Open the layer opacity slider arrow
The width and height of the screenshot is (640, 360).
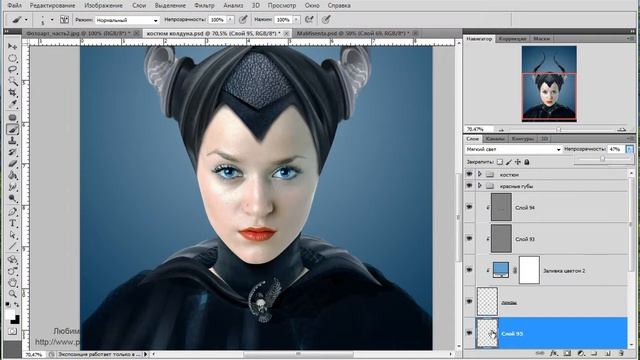pyautogui.click(x=629, y=149)
